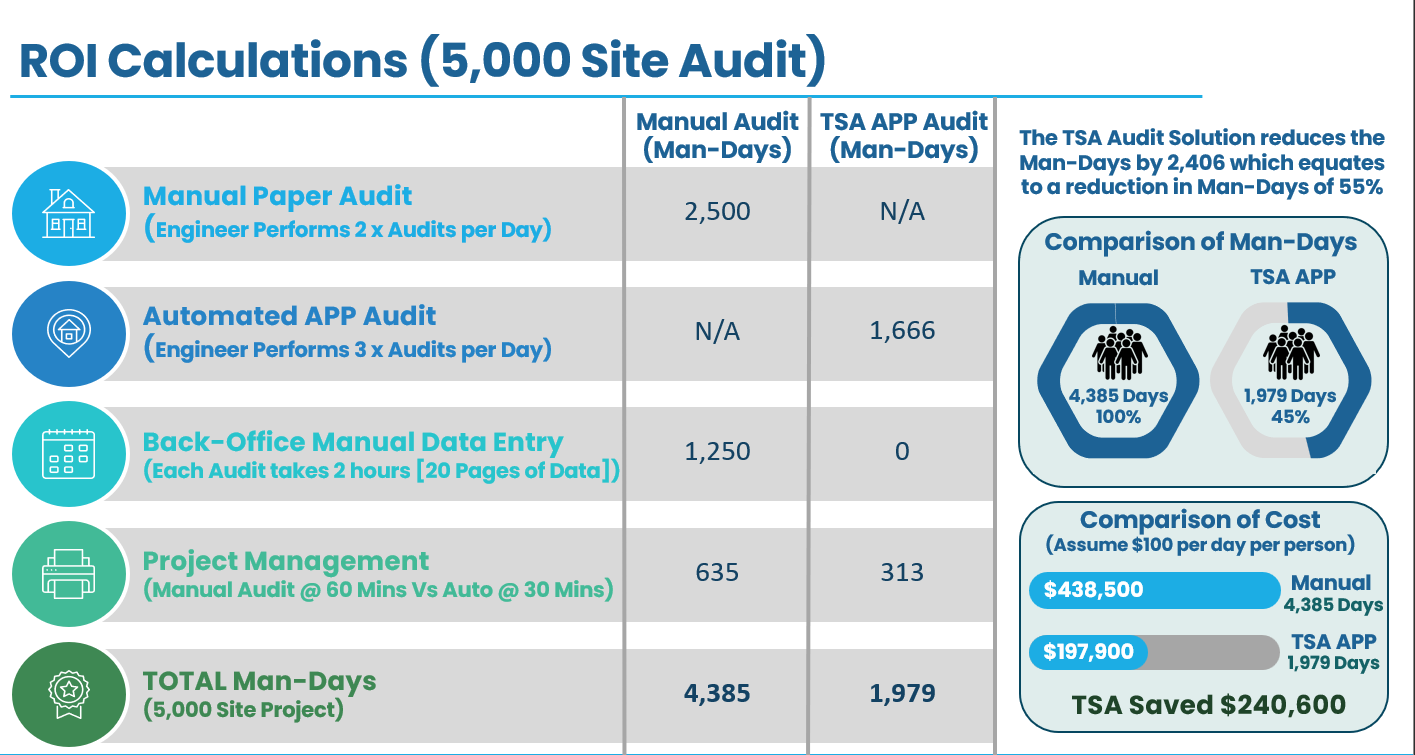Click the blue $438,500 Manual cost bar
This screenshot has height=755, width=1415.
point(1155,590)
